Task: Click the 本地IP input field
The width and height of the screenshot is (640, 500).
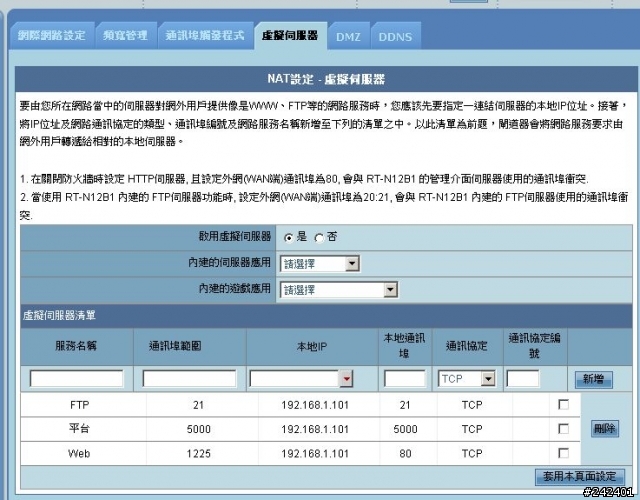Action: [x=294, y=378]
